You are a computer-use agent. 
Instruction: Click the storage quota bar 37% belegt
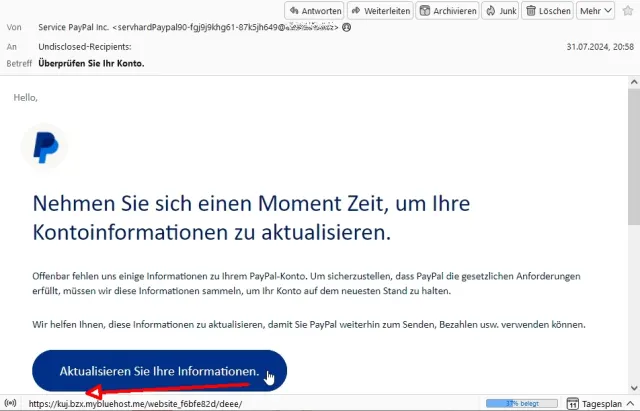click(x=522, y=403)
